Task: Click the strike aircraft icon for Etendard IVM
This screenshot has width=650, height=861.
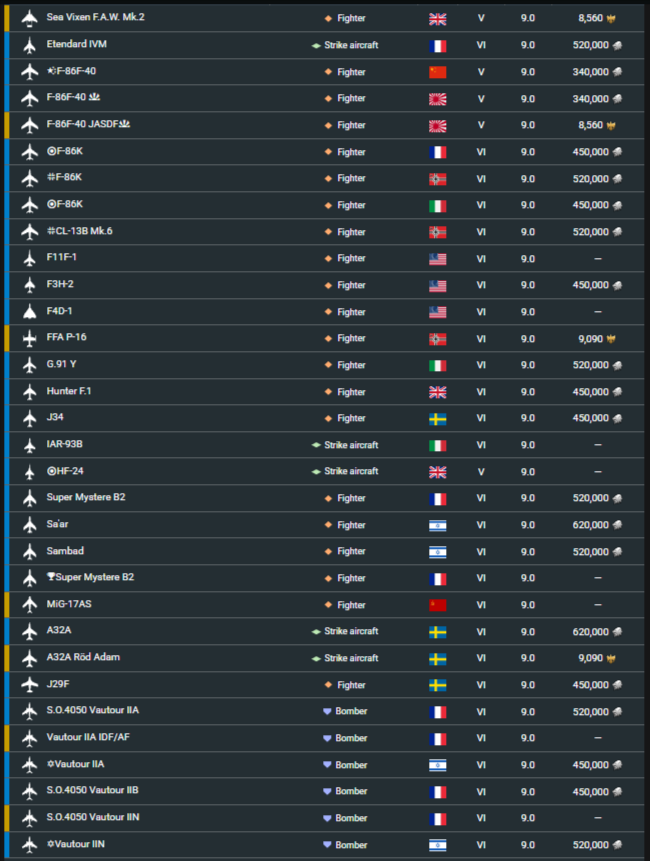Action: (x=316, y=46)
